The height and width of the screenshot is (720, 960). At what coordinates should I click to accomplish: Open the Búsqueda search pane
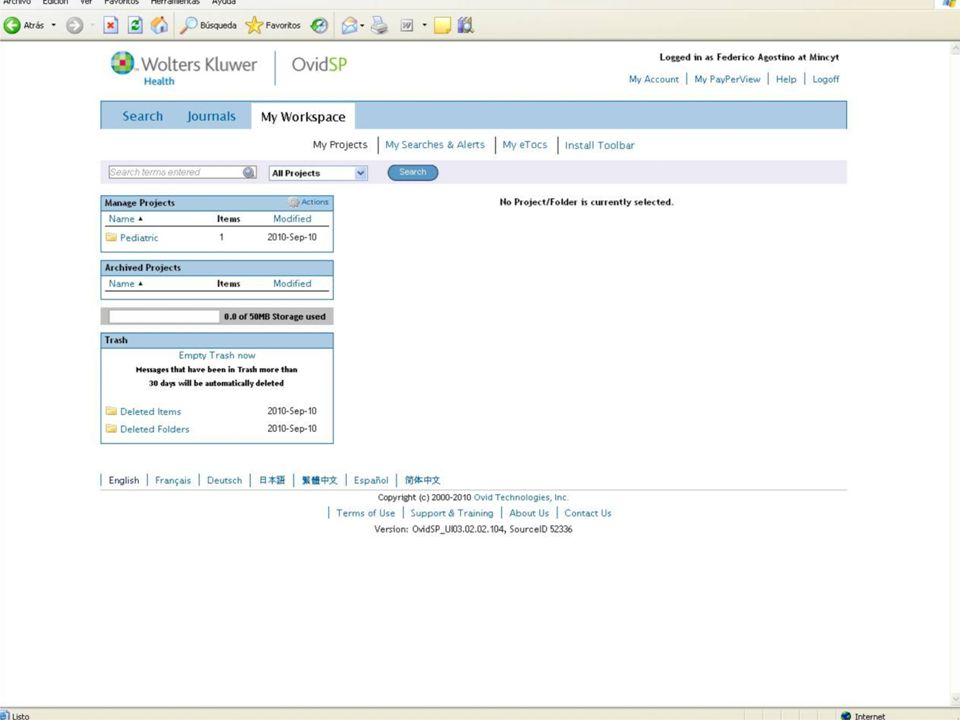click(x=208, y=25)
